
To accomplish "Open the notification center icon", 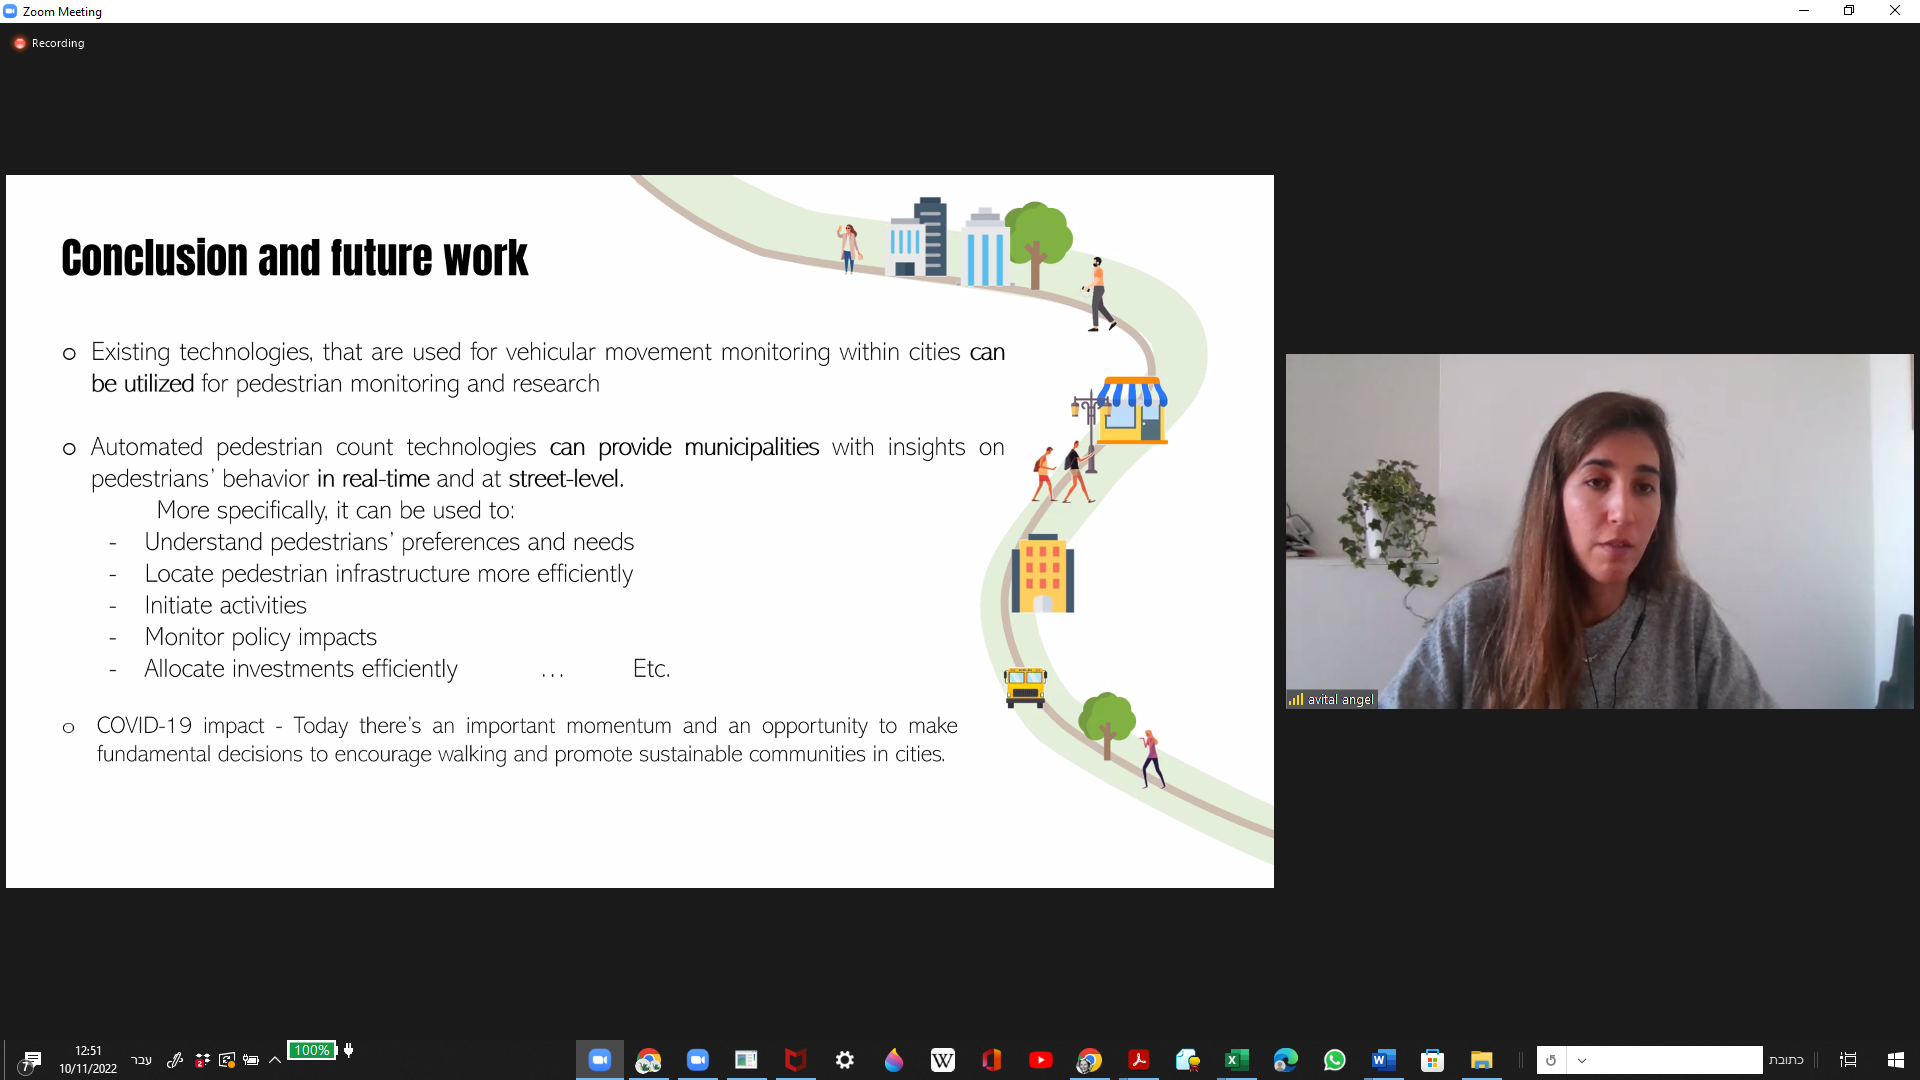I will point(32,1060).
